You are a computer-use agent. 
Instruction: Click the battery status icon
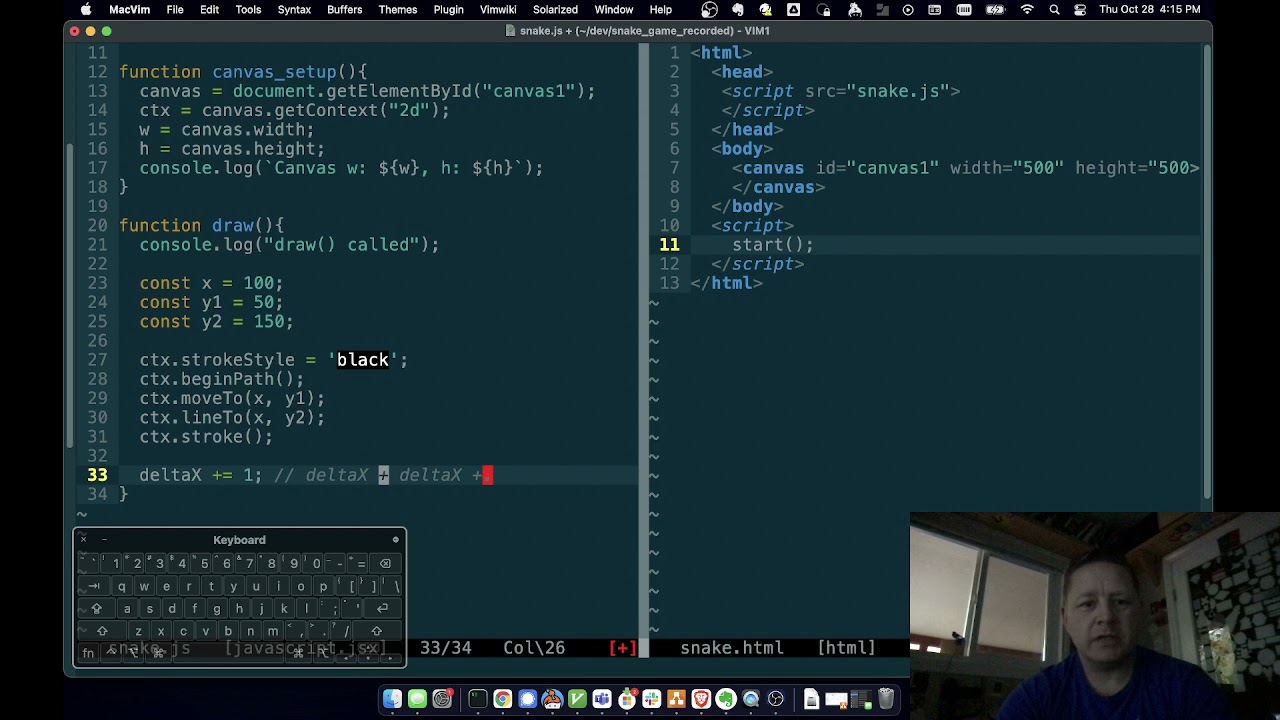[x=995, y=9]
